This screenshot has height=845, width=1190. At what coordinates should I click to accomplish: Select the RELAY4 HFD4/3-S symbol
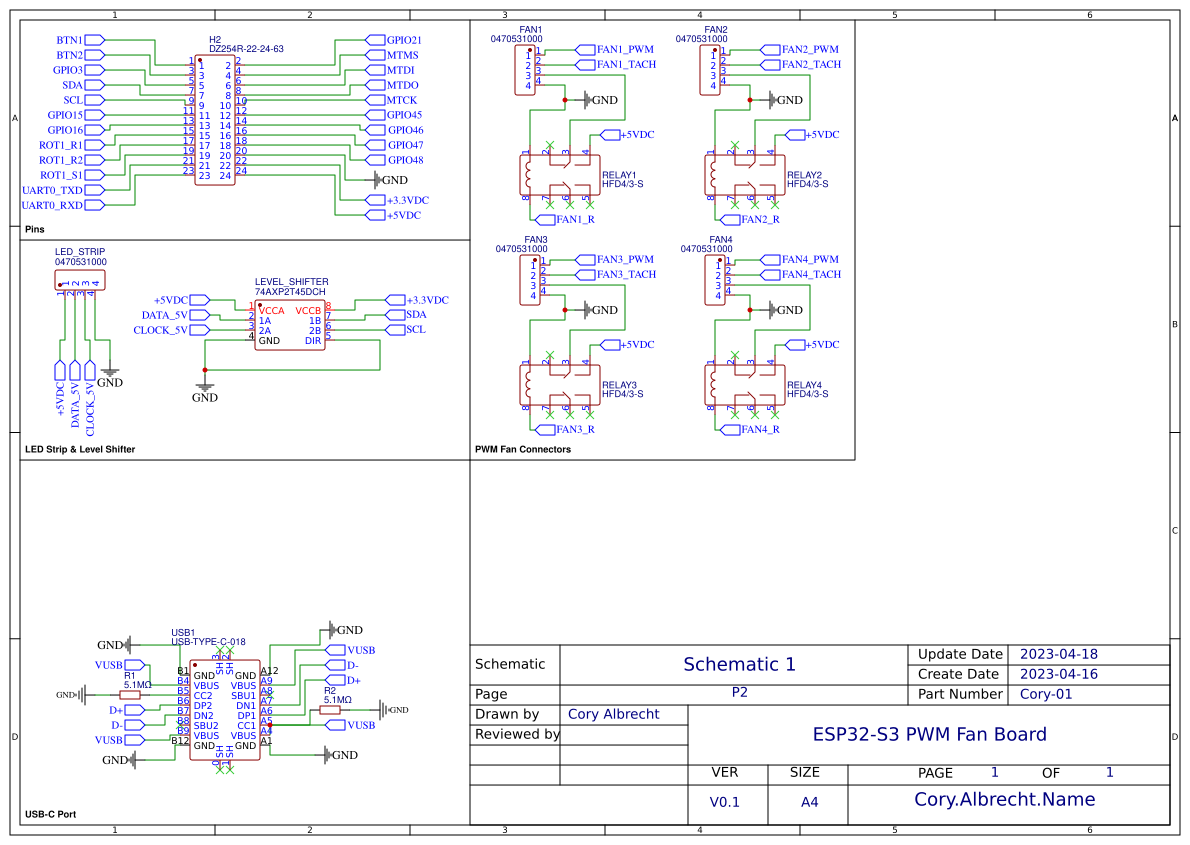click(x=745, y=385)
